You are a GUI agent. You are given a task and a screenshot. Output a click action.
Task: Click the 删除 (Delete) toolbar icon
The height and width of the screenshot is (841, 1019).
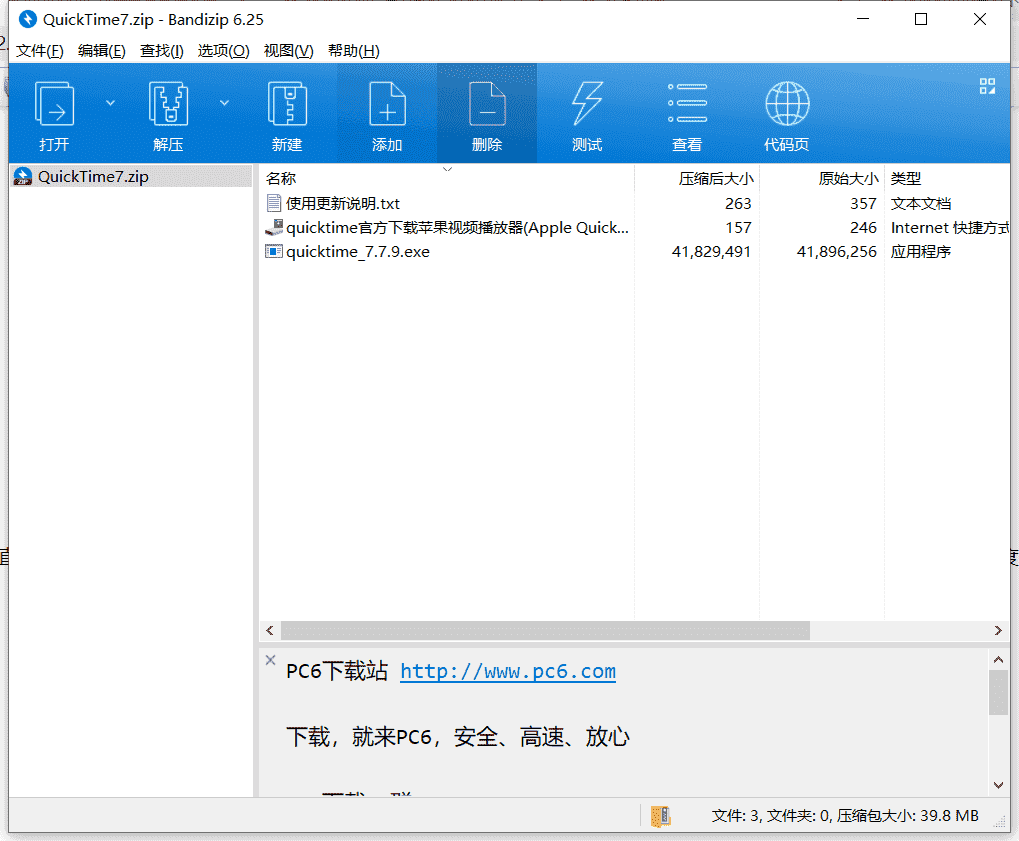487,104
